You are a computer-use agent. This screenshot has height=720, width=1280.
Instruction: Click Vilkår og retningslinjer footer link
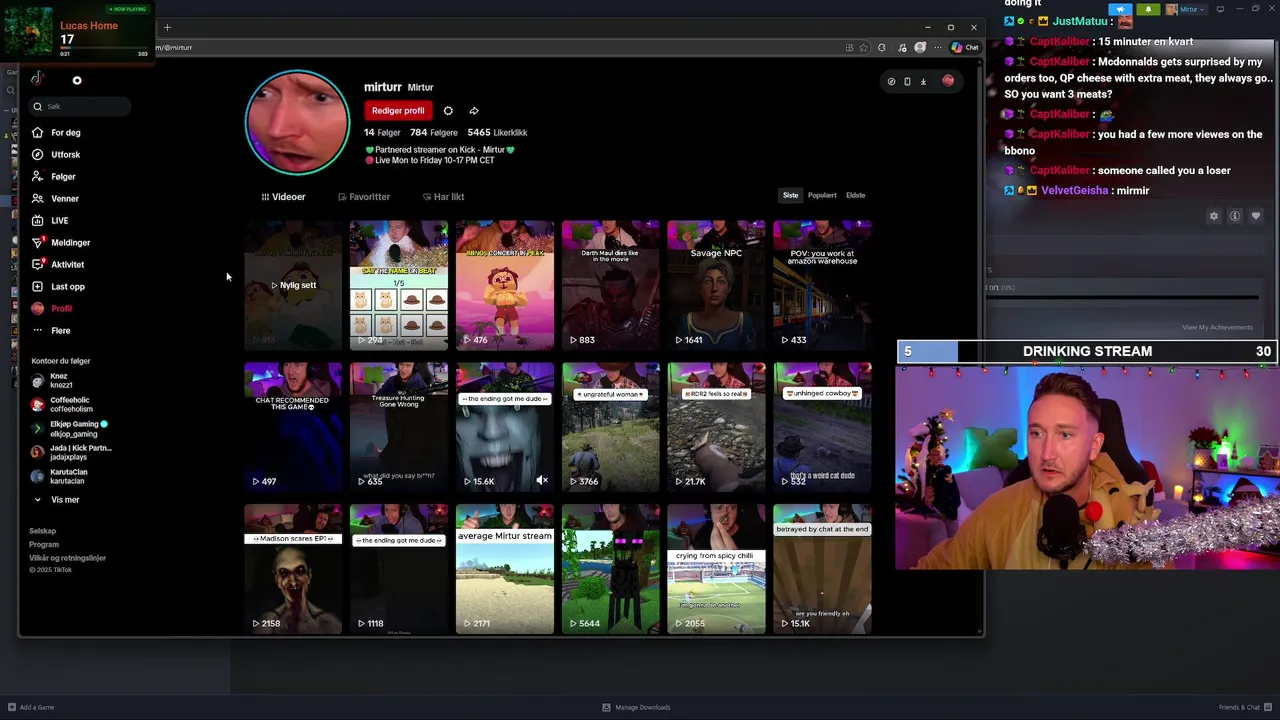[67, 558]
